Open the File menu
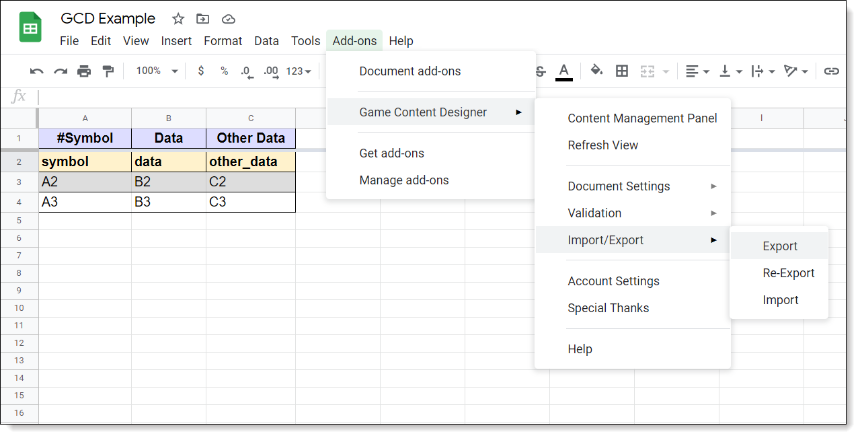 click(69, 41)
